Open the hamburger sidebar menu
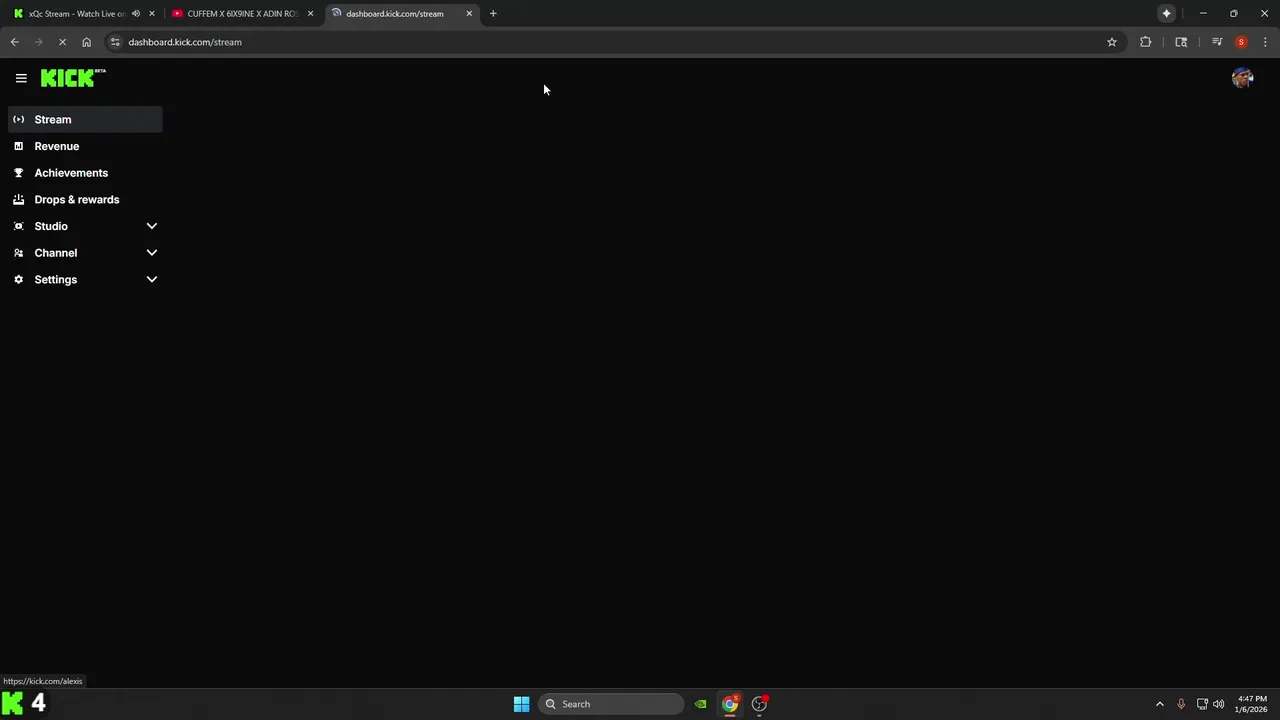This screenshot has width=1280, height=720. (21, 78)
